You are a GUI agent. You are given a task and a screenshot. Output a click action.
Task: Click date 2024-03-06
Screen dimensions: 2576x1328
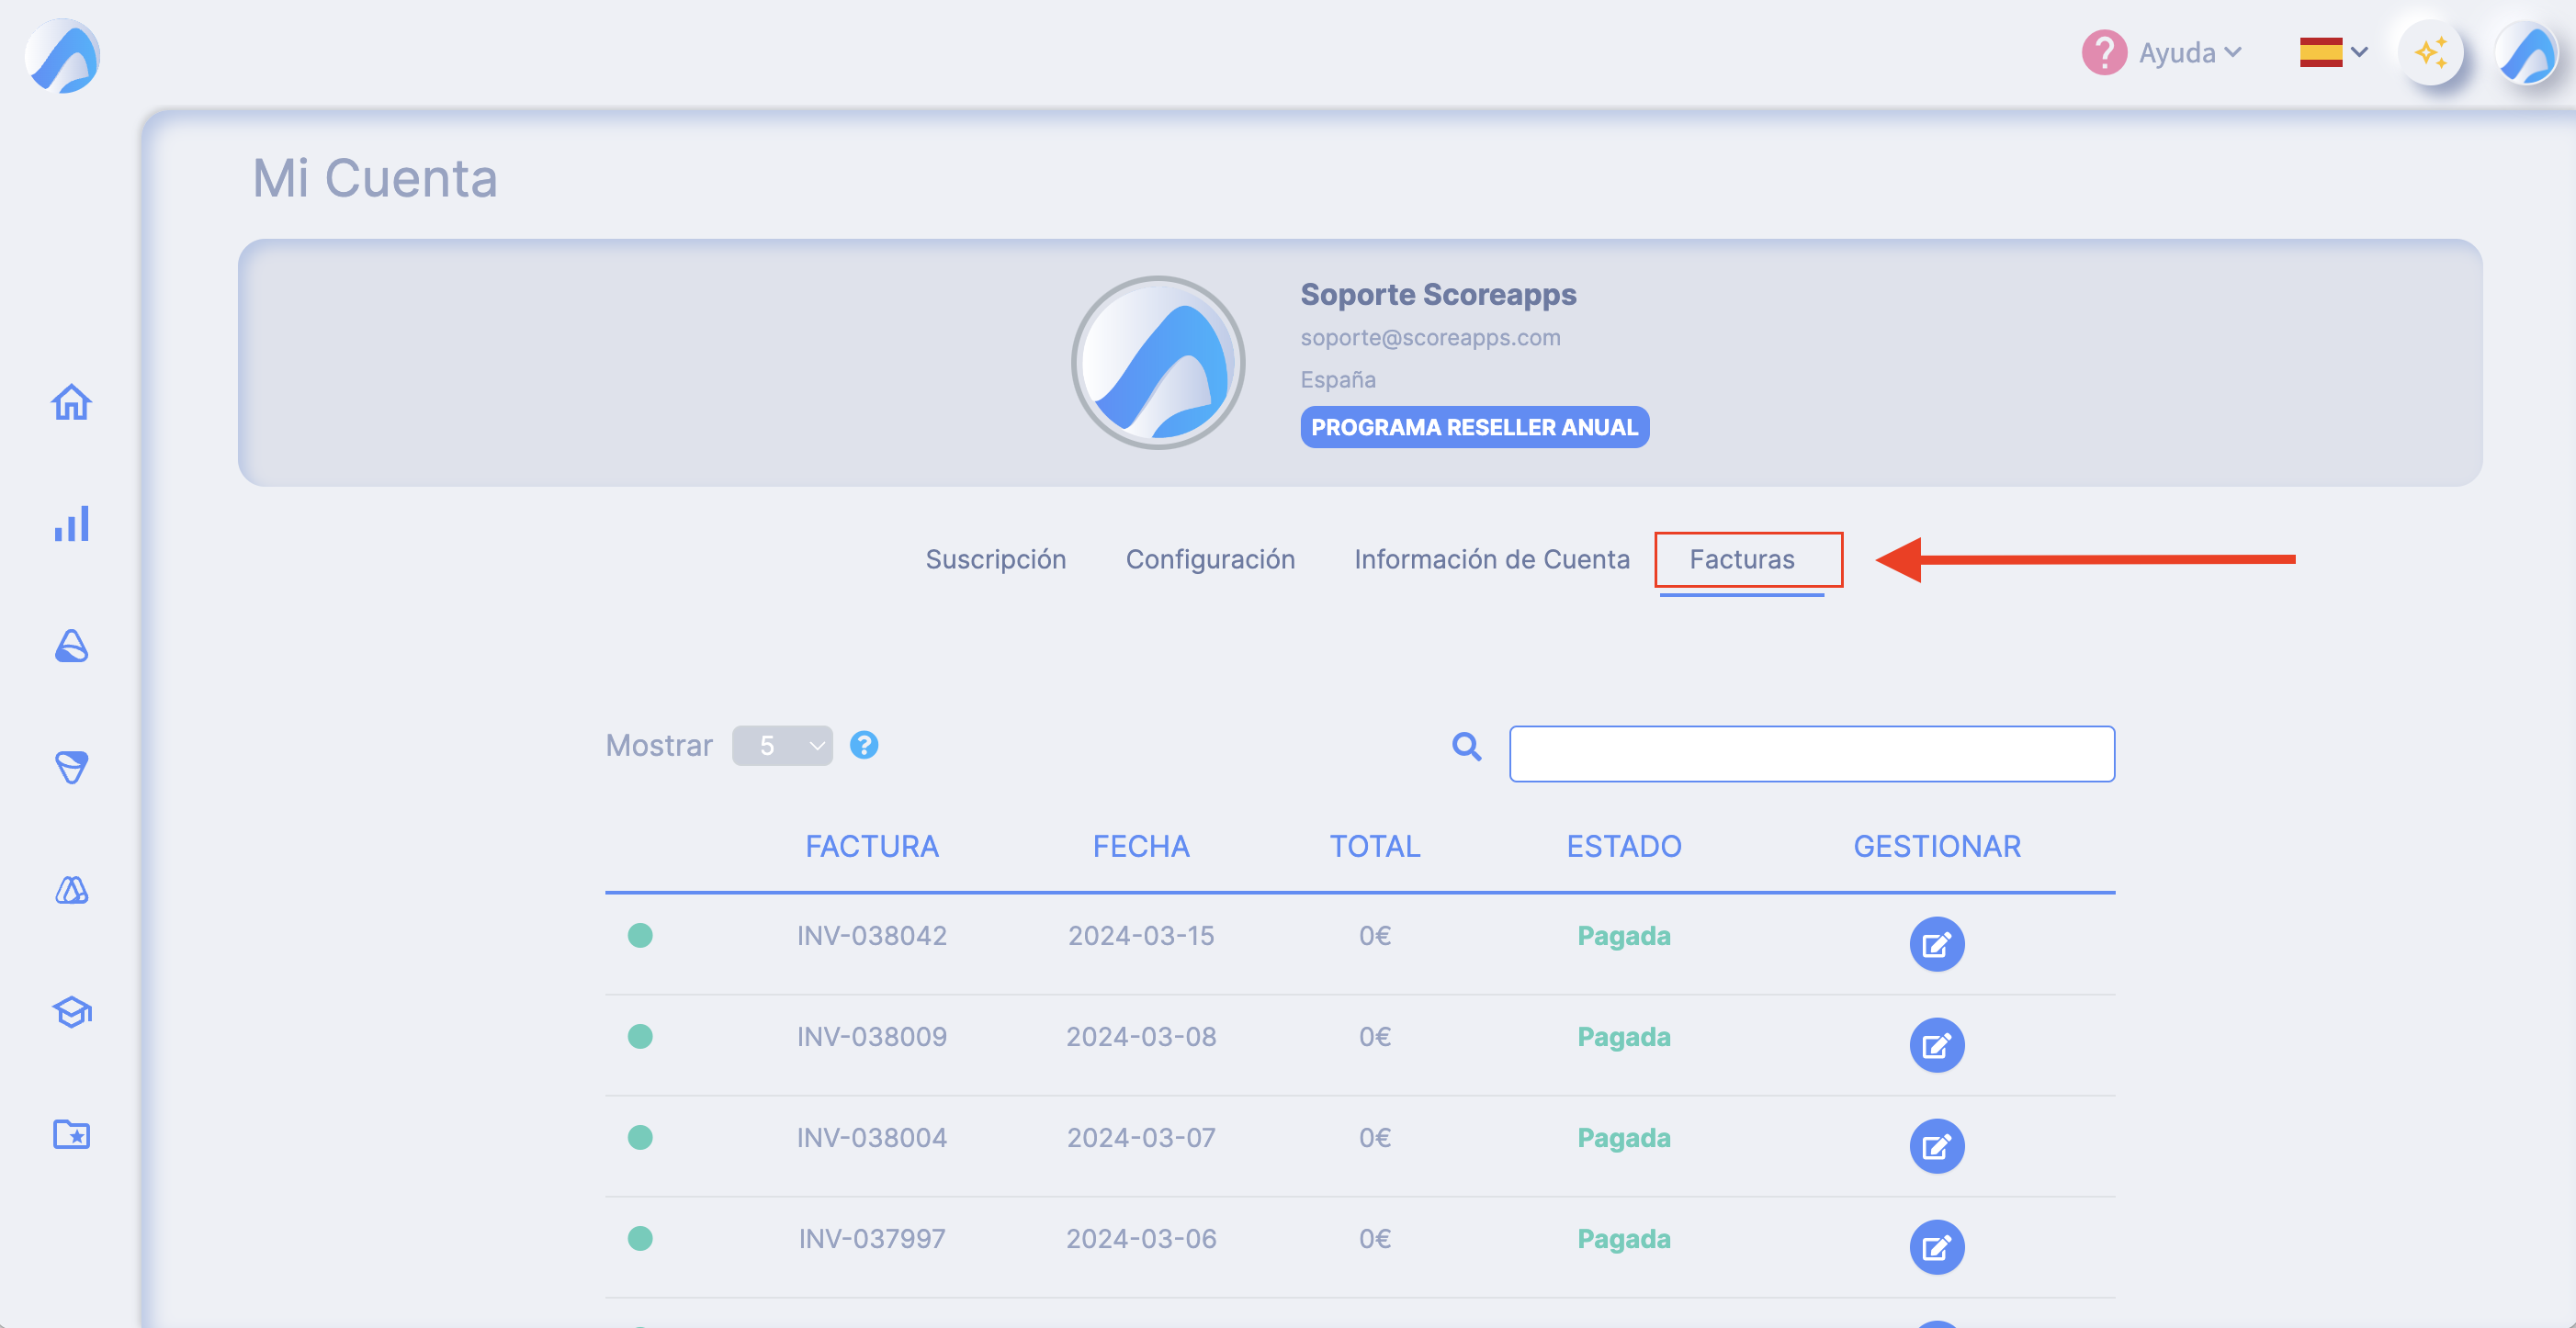click(x=1141, y=1238)
